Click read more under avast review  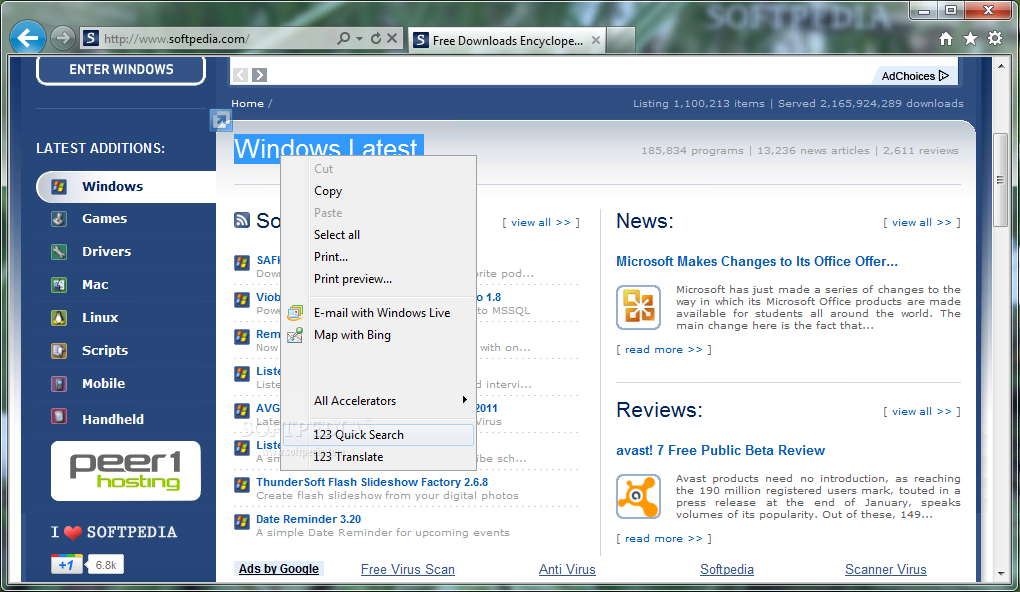coord(664,539)
